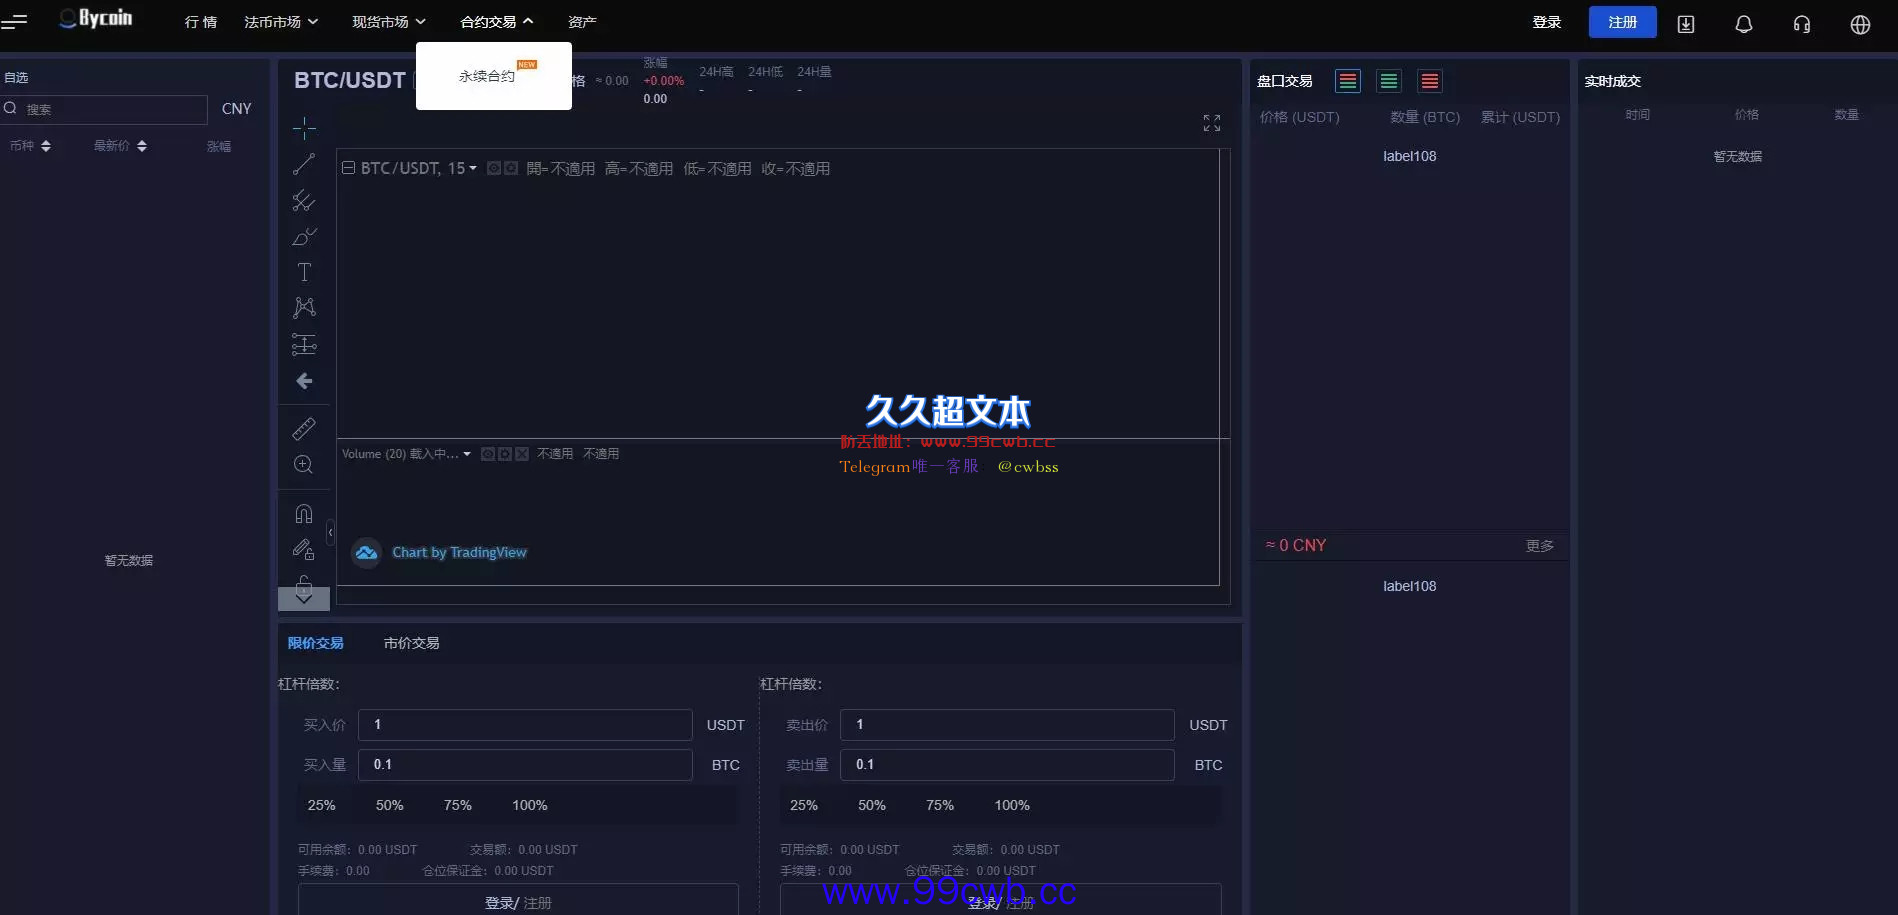Focus the 卖出价 price input
This screenshot has height=915, width=1898.
(x=1008, y=725)
